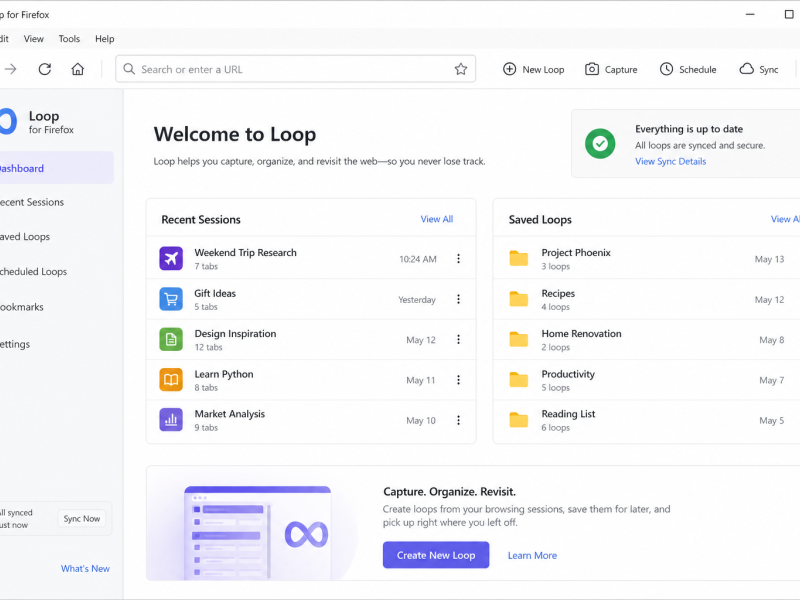Open the View menu
This screenshot has height=600, width=800.
pyautogui.click(x=34, y=39)
